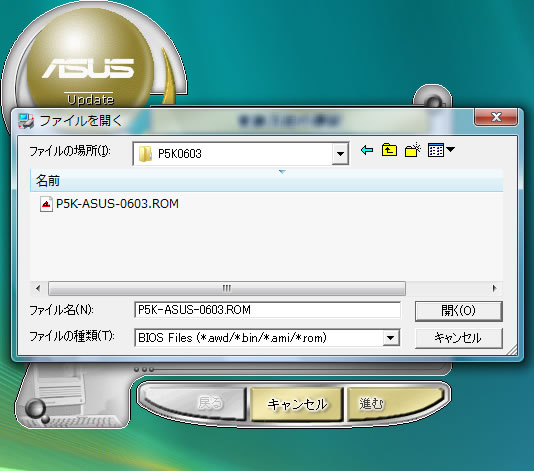Click the scroll left arrow

tap(38, 288)
